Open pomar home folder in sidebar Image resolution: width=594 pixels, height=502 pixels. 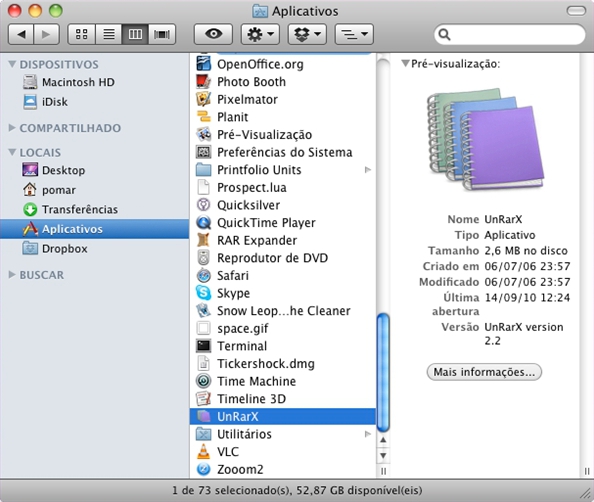pos(49,190)
